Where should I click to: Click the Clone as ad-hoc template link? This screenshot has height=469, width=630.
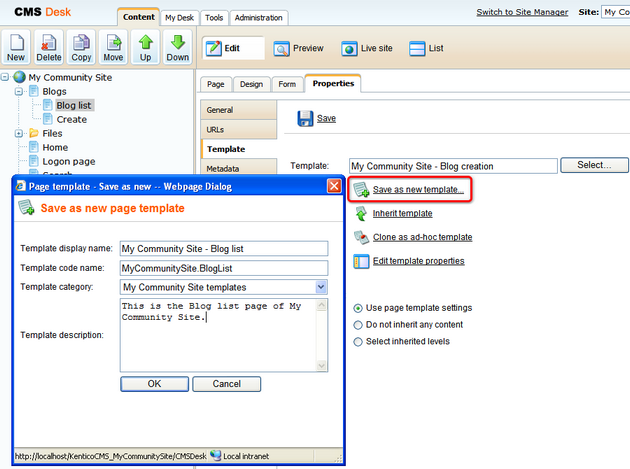(x=423, y=237)
